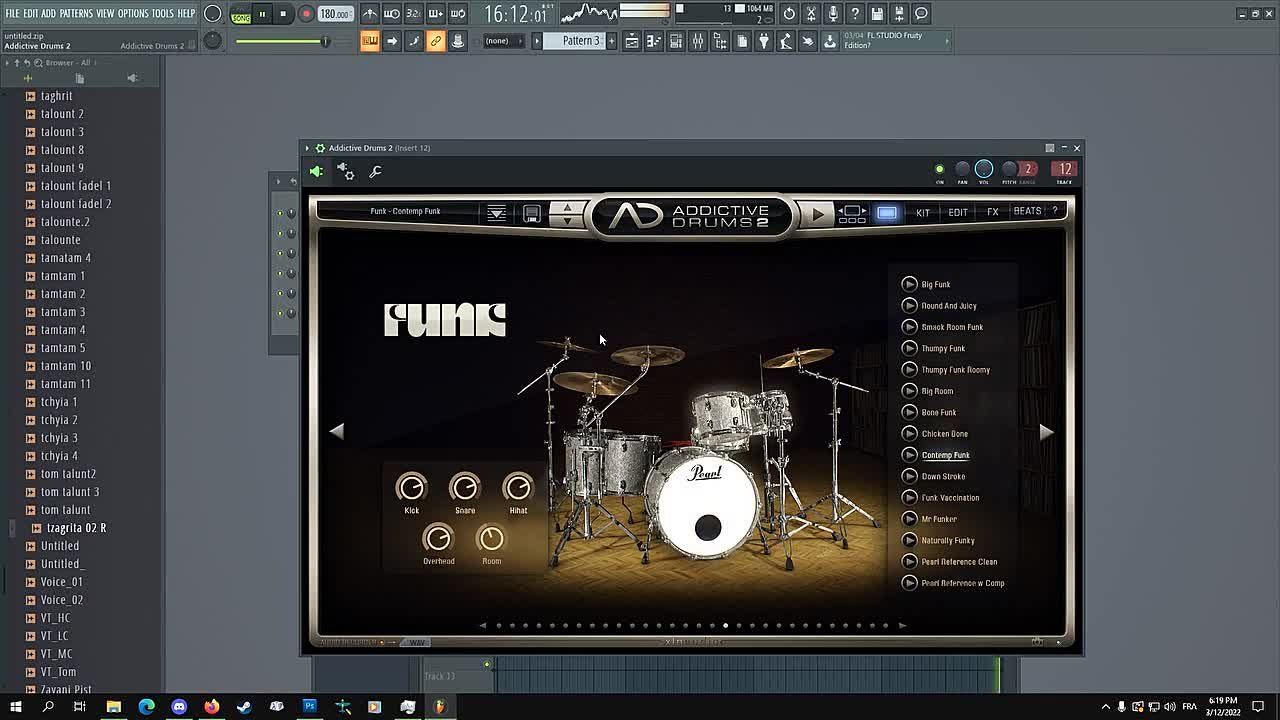
Task: Select the Playlist icon in FL Studio toolbar
Action: 631,42
